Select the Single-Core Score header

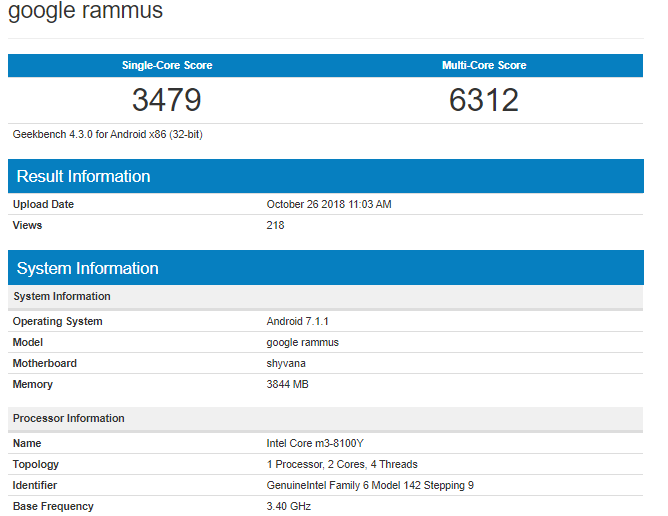point(167,65)
